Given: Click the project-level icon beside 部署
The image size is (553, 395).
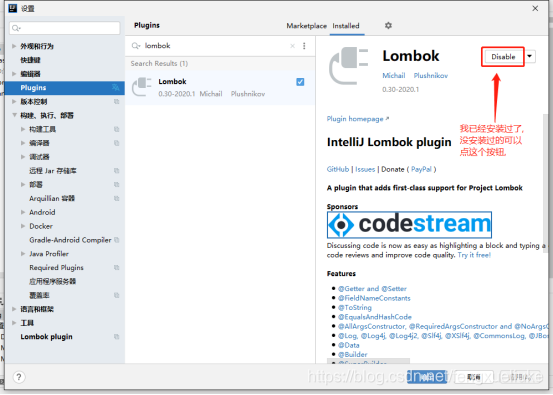Looking at the screenshot, I should [116, 184].
